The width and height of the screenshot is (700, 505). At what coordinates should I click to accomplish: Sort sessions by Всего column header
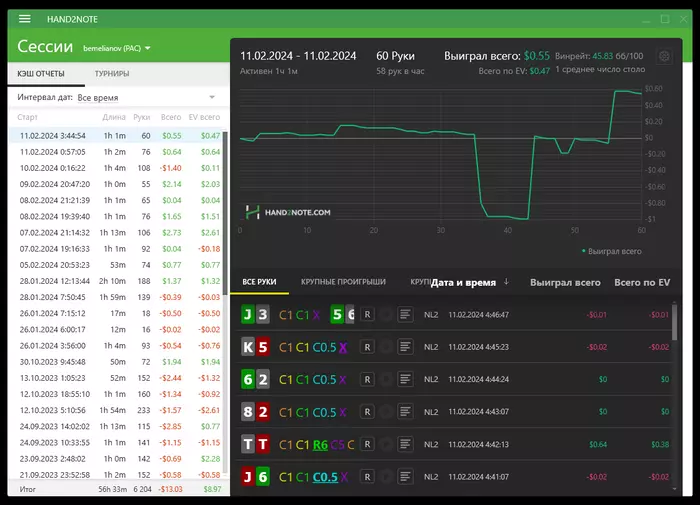point(171,117)
